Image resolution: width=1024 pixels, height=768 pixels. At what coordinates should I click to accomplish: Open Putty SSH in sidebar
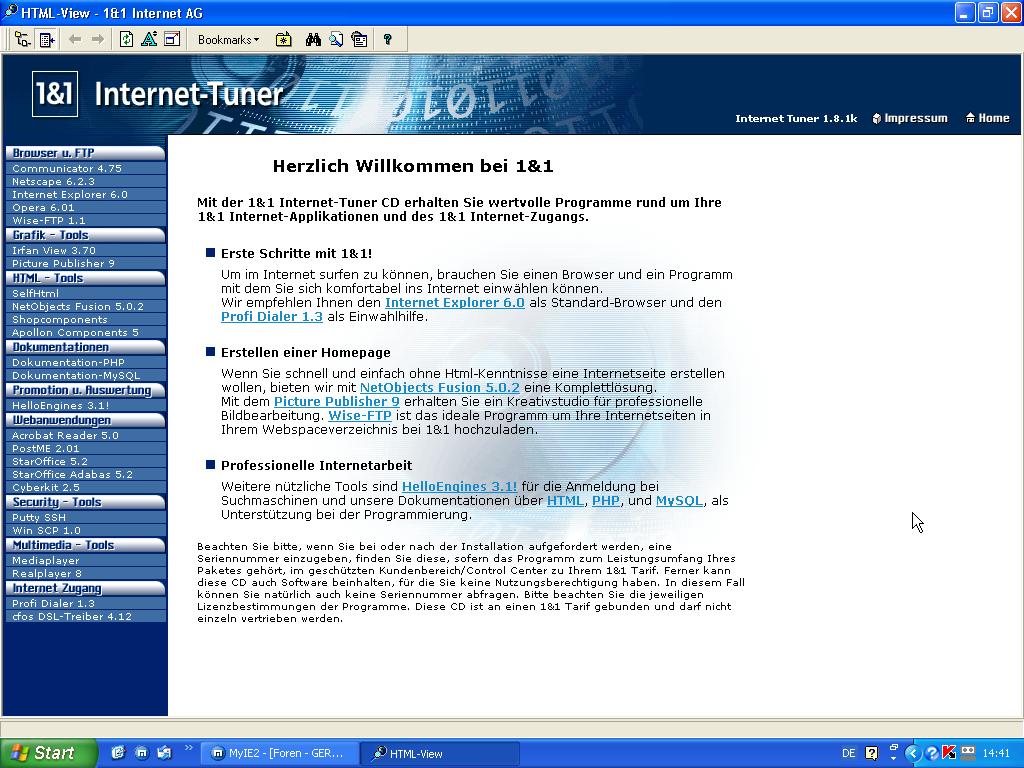pos(85,518)
